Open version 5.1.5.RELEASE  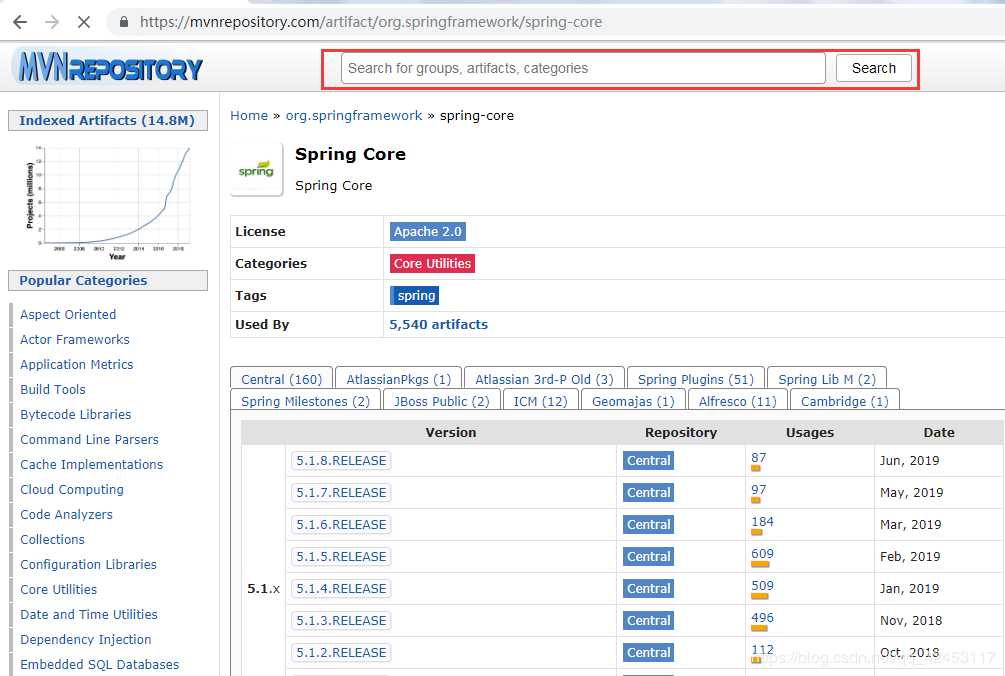click(341, 557)
